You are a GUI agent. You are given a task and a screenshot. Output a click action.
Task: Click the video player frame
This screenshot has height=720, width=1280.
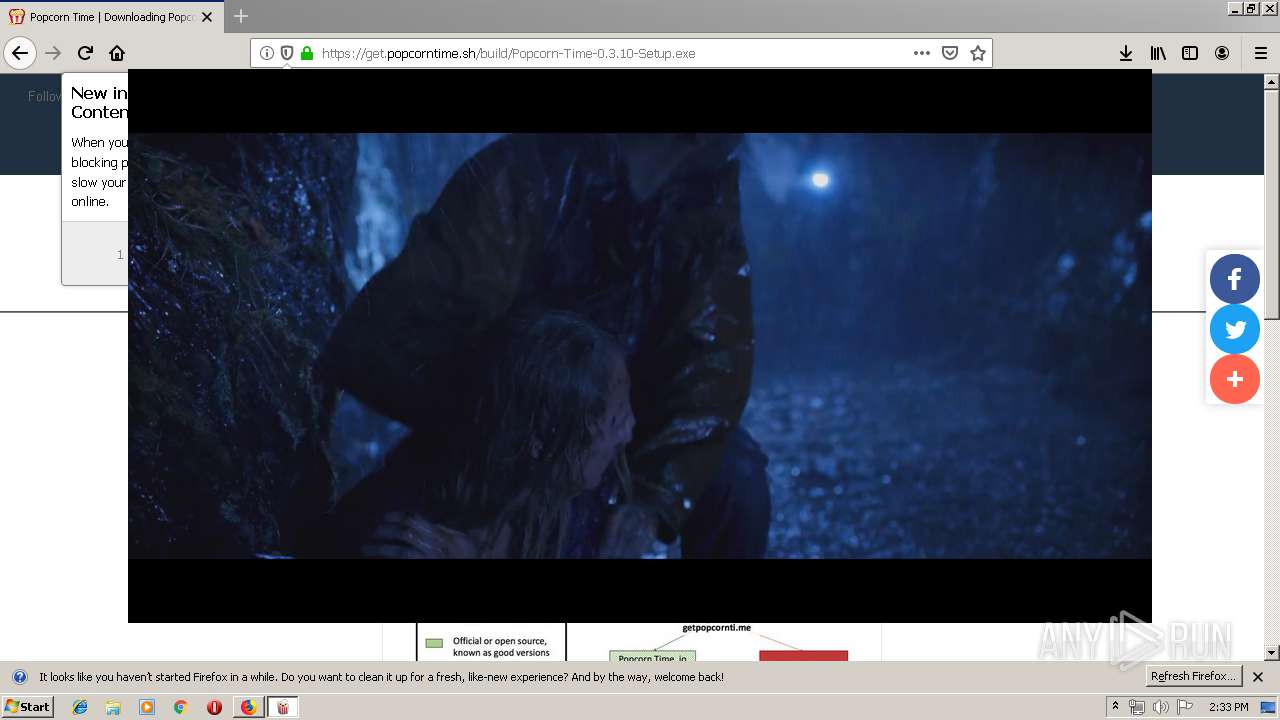(640, 346)
